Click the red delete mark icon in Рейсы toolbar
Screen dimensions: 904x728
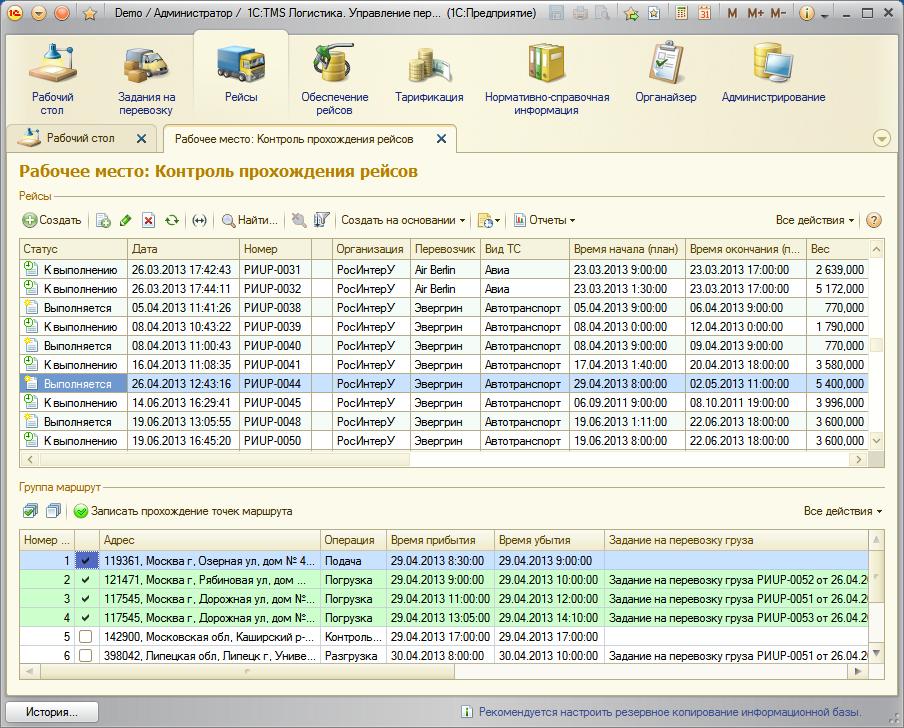tap(149, 221)
